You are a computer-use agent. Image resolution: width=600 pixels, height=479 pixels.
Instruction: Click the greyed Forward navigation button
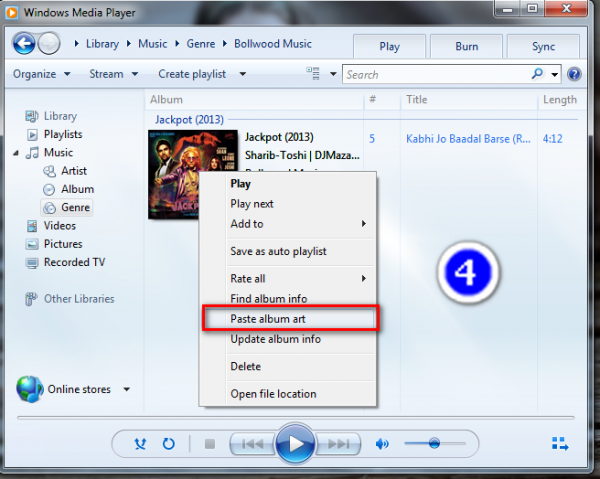coord(49,43)
